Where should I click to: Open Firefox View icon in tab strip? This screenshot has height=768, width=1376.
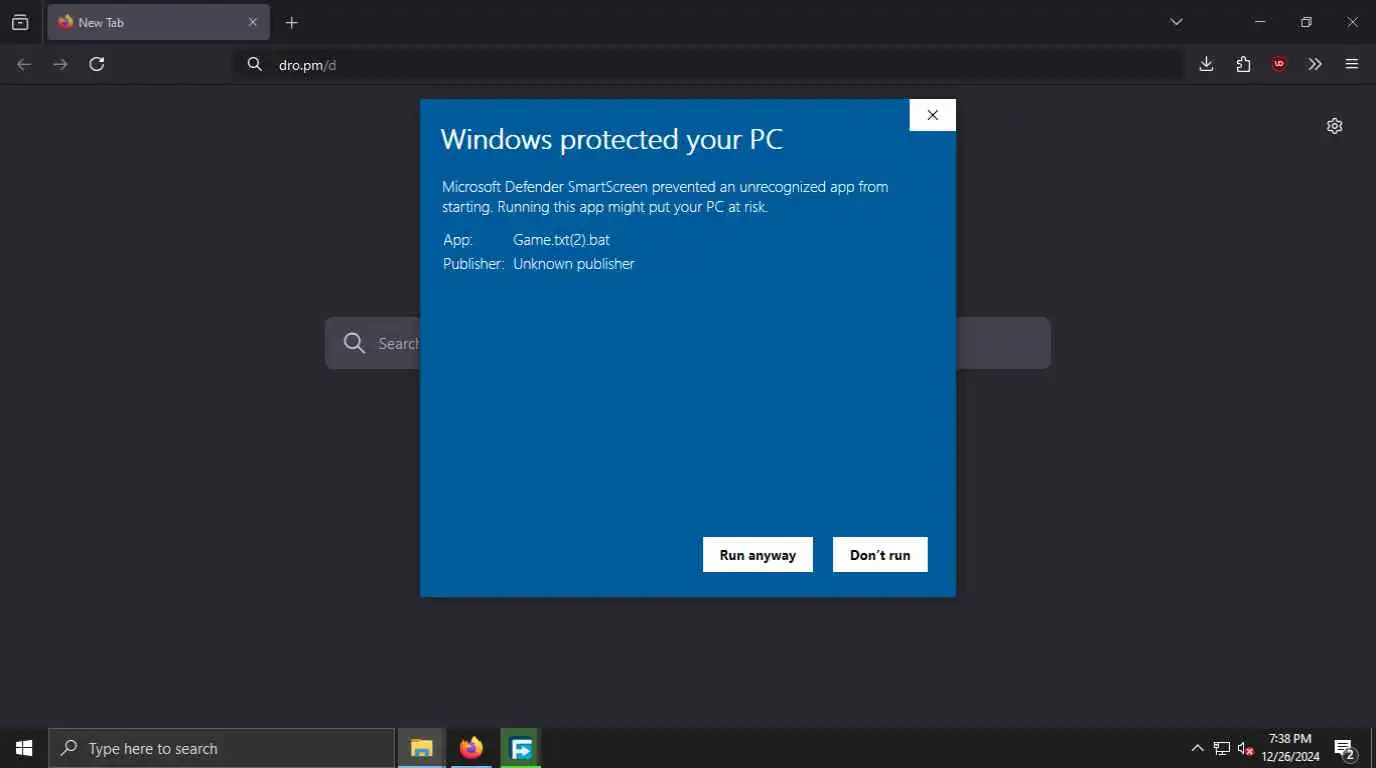tap(20, 22)
